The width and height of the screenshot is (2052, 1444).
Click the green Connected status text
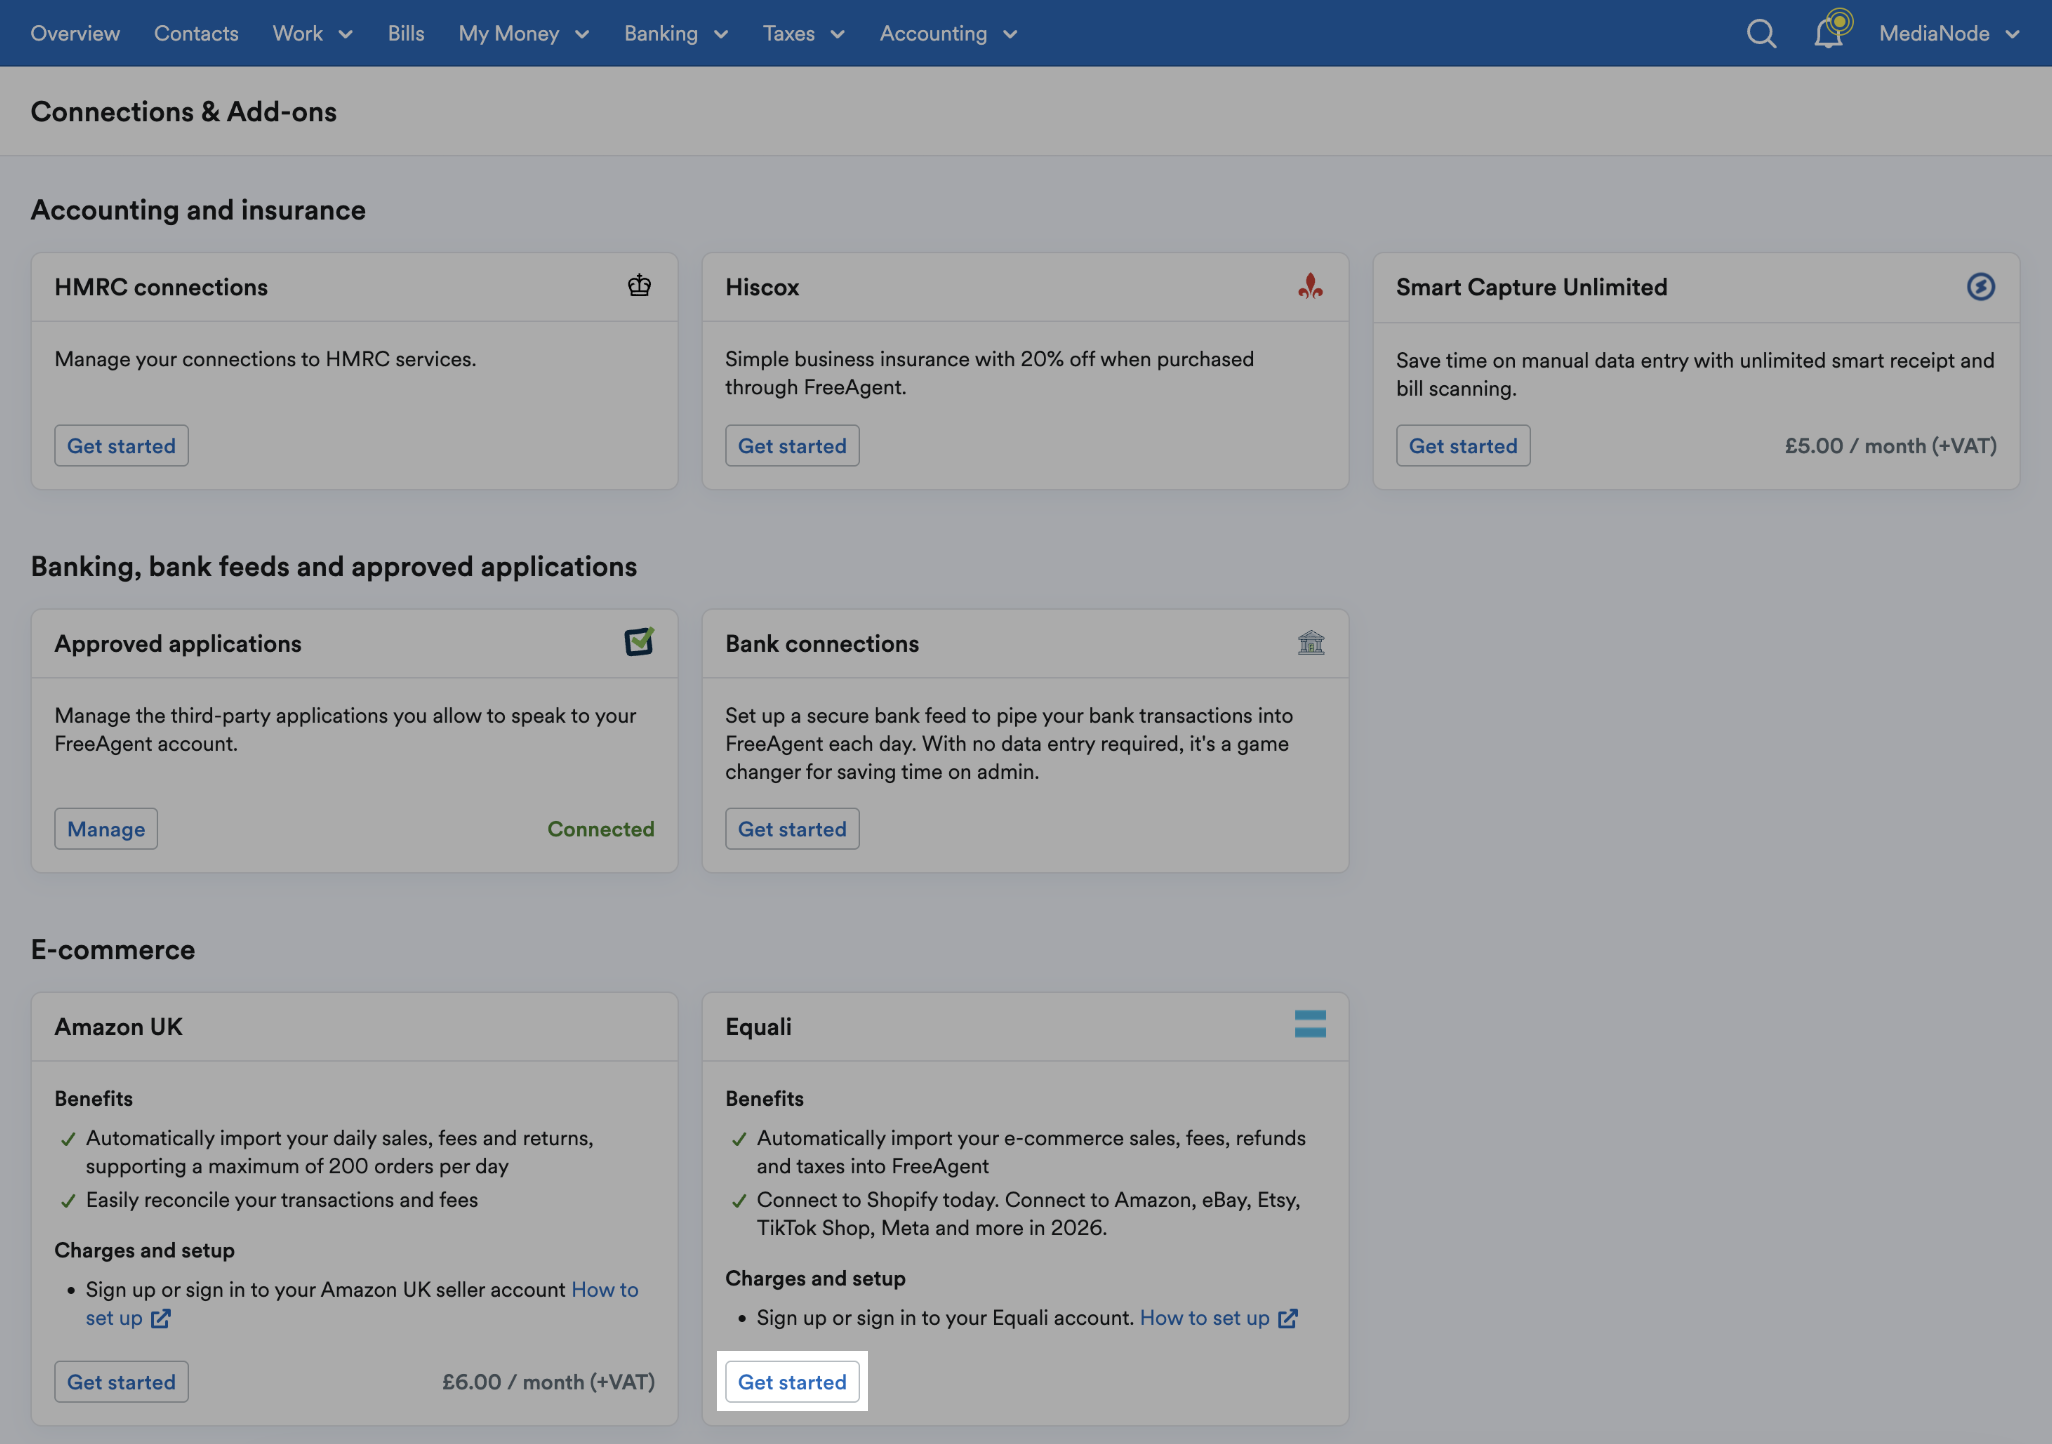(x=601, y=829)
